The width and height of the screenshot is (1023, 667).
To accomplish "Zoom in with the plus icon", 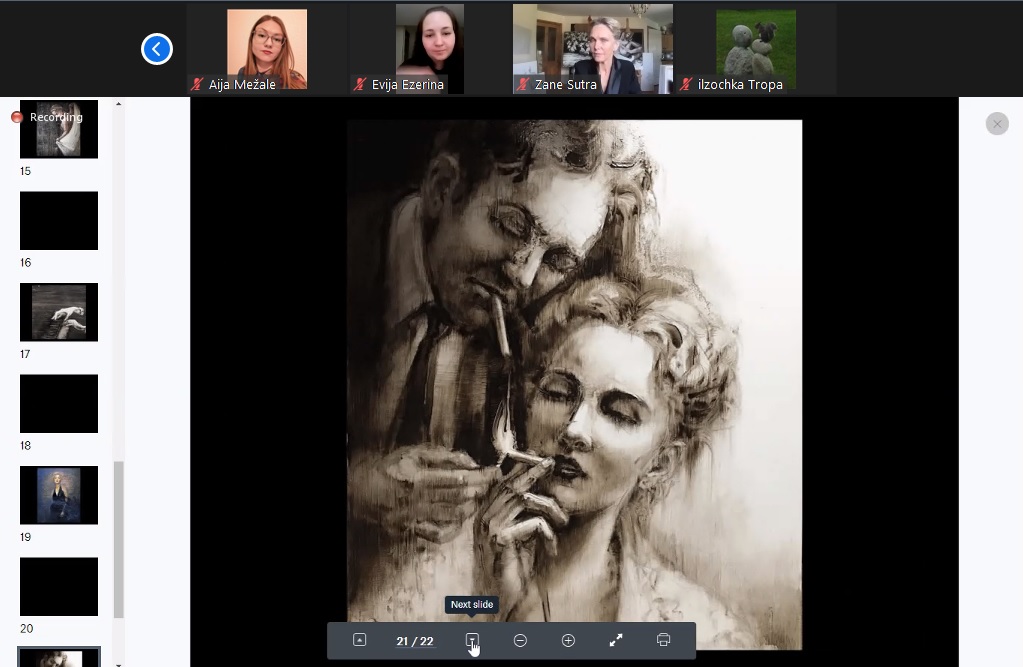I will click(568, 640).
